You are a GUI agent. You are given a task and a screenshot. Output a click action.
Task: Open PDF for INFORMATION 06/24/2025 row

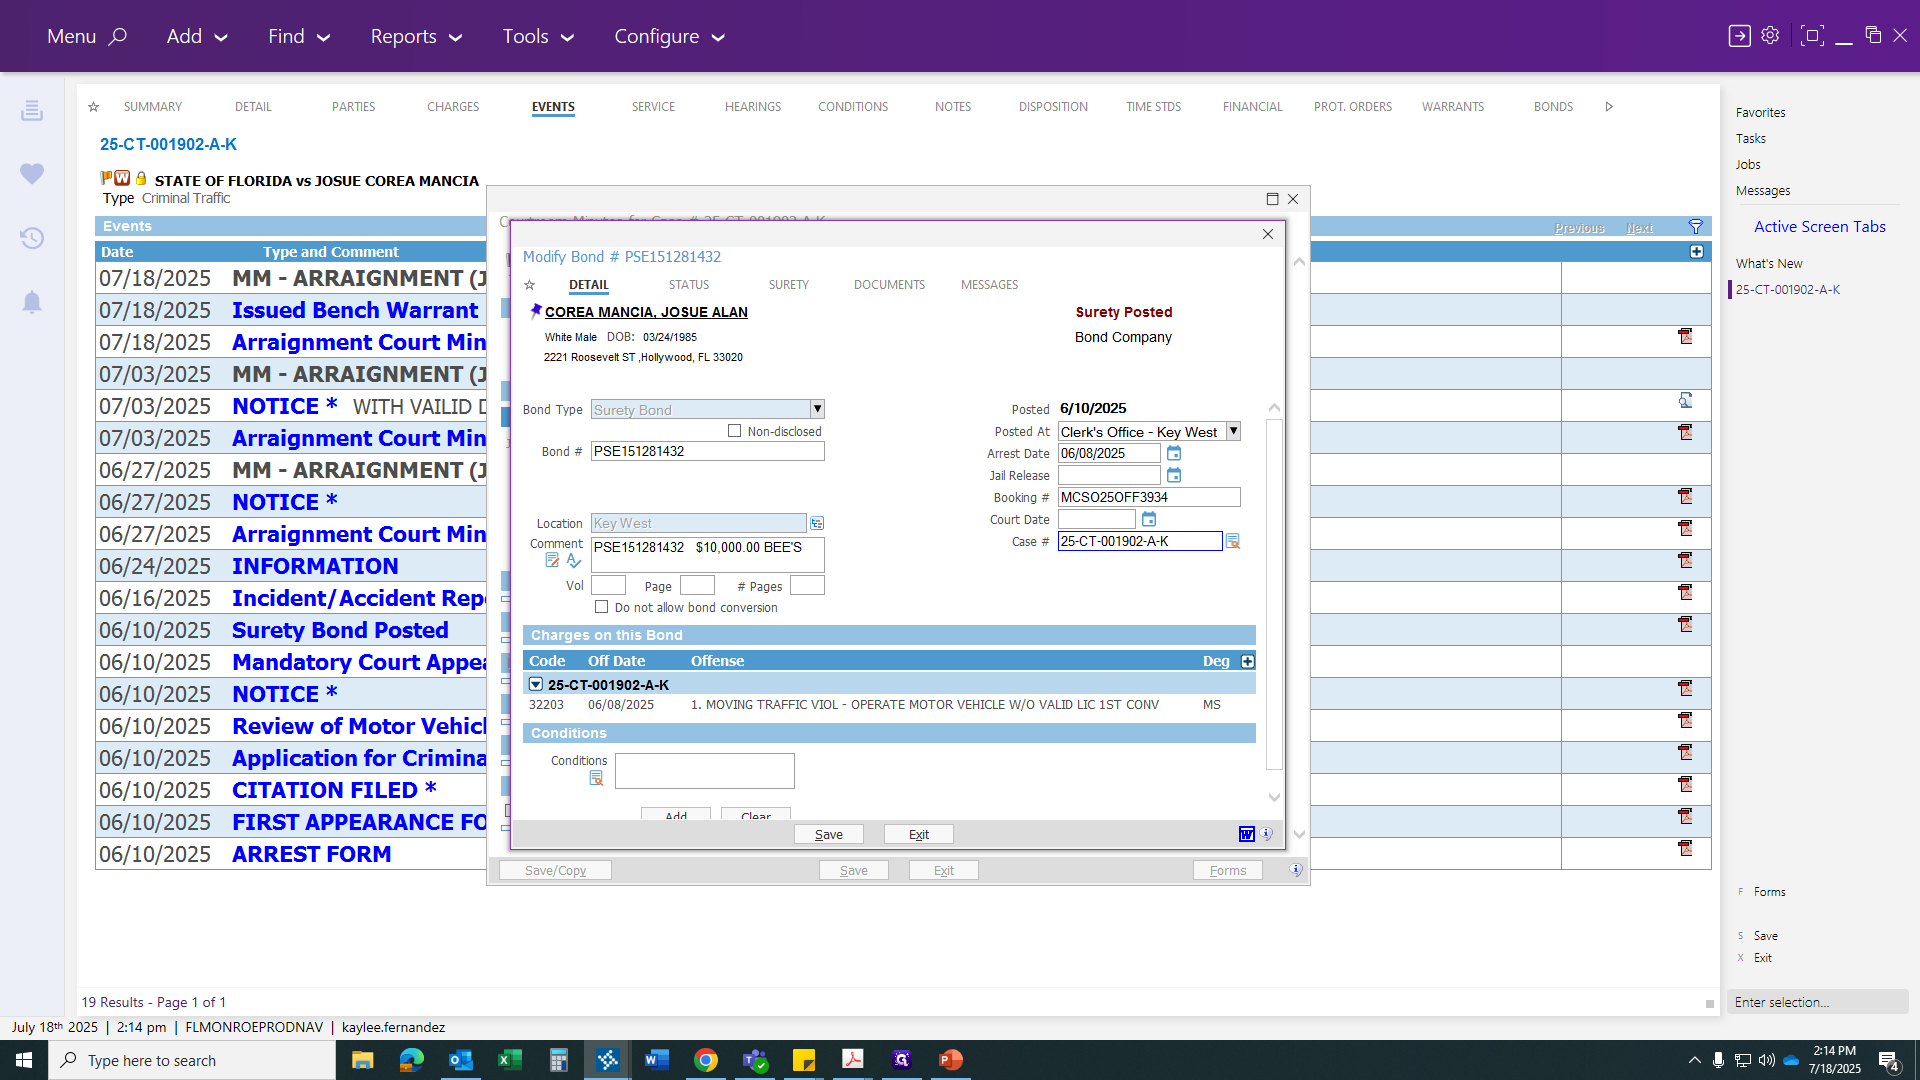[x=1685, y=561]
